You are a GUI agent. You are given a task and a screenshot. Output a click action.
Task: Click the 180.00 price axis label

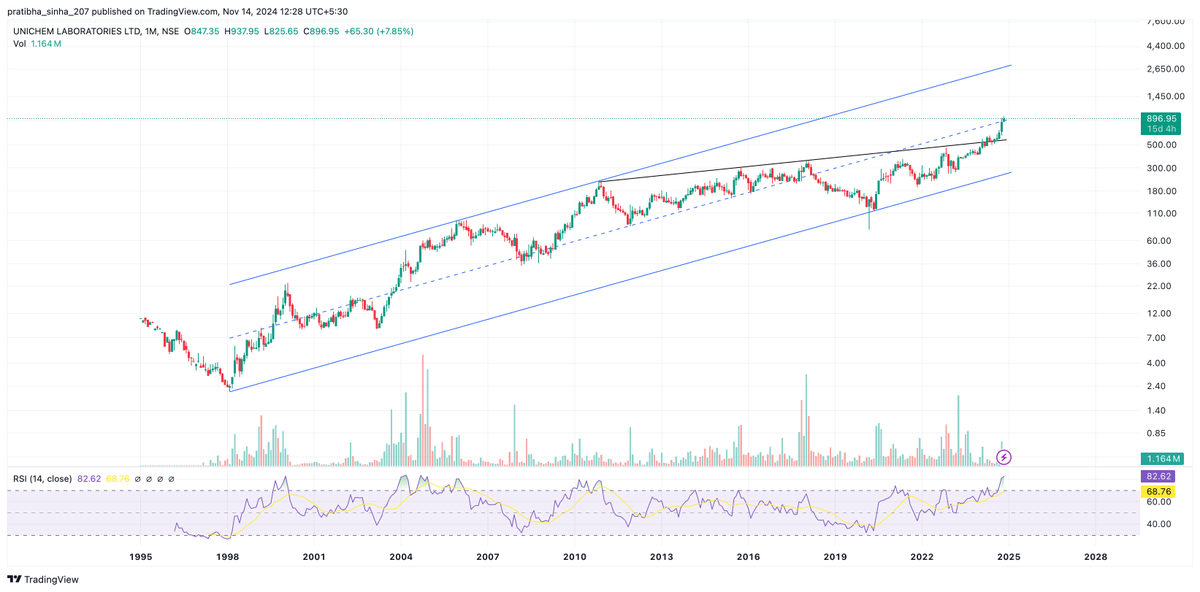coord(1161,191)
